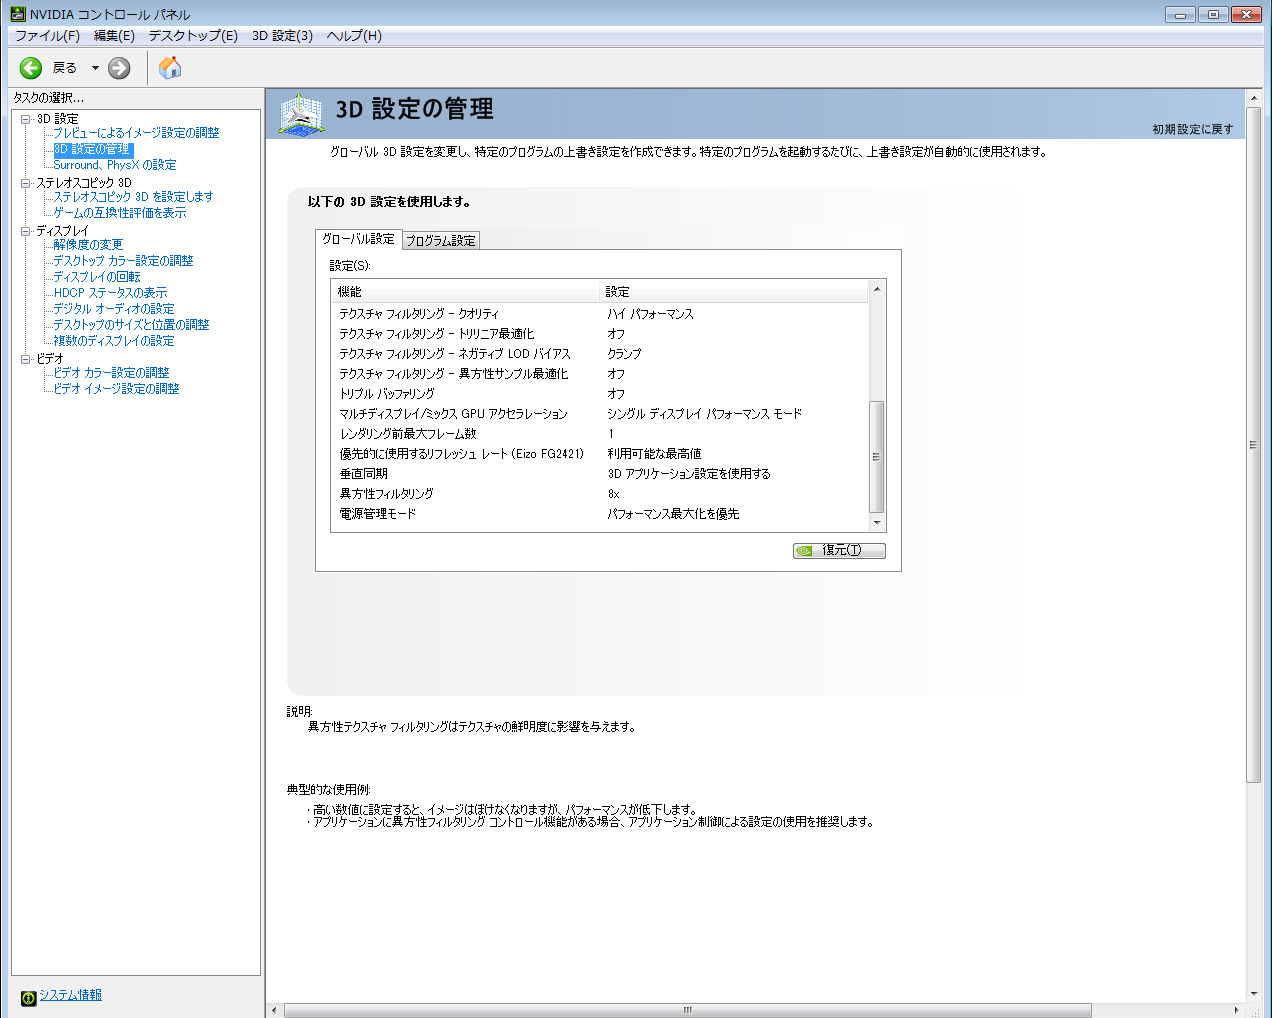Click the システム情報 icon
Image resolution: width=1272 pixels, height=1018 pixels.
(x=28, y=998)
